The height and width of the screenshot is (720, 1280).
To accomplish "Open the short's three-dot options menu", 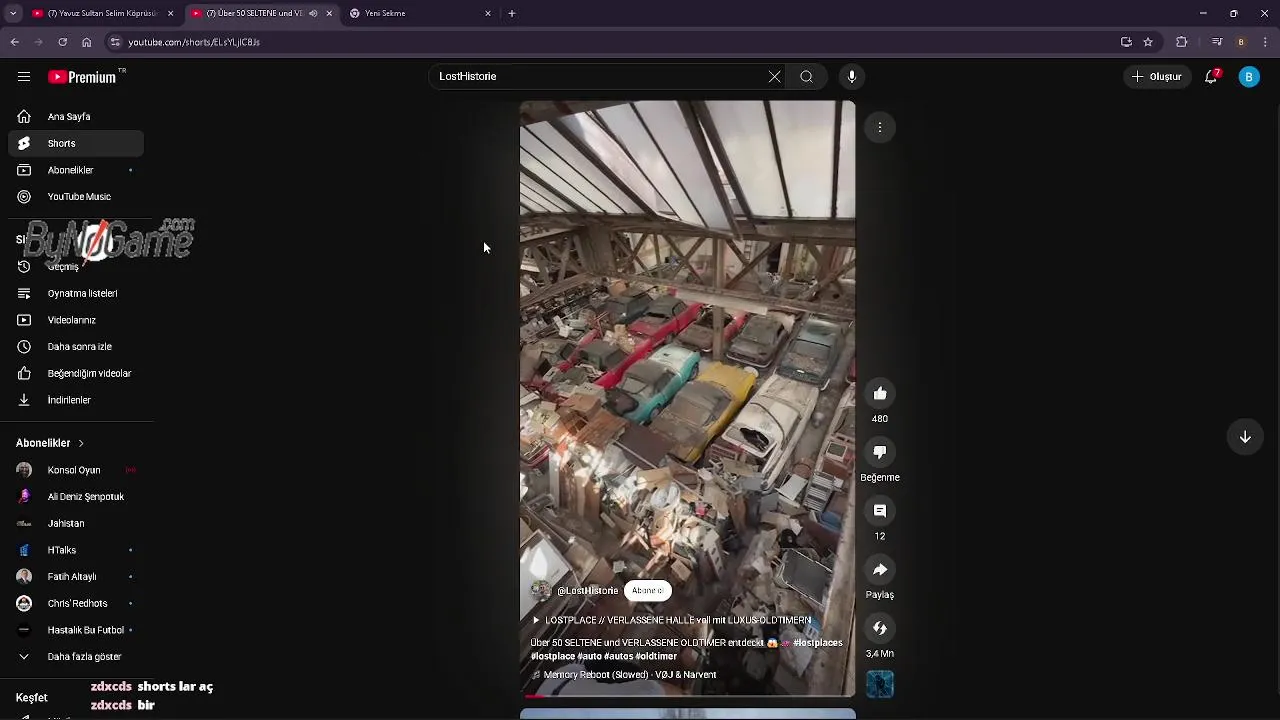I will coord(880,127).
